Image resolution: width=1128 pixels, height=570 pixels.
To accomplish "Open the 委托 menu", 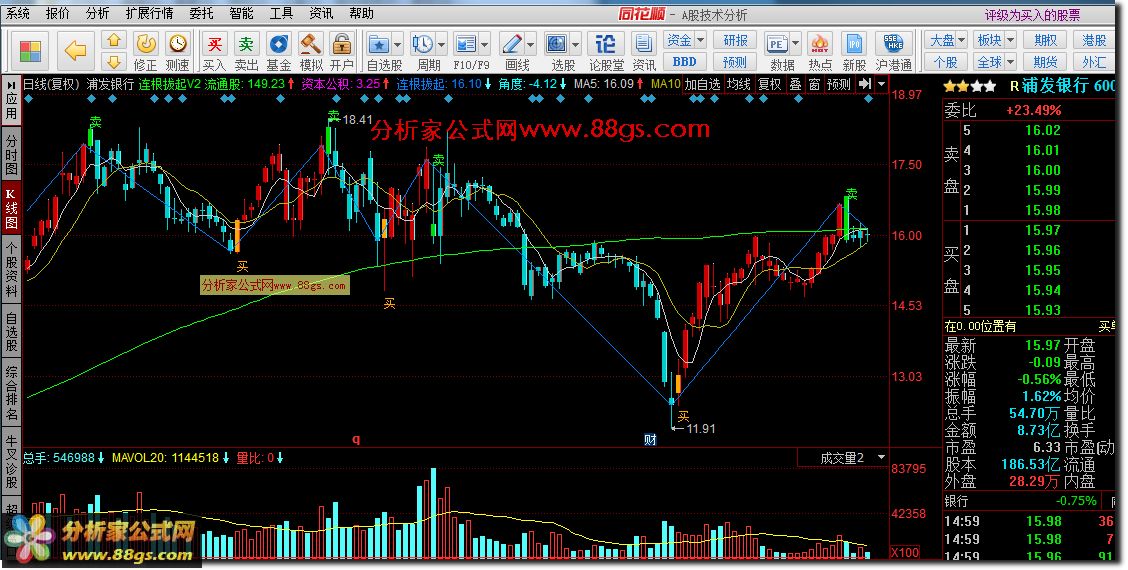I will [201, 13].
